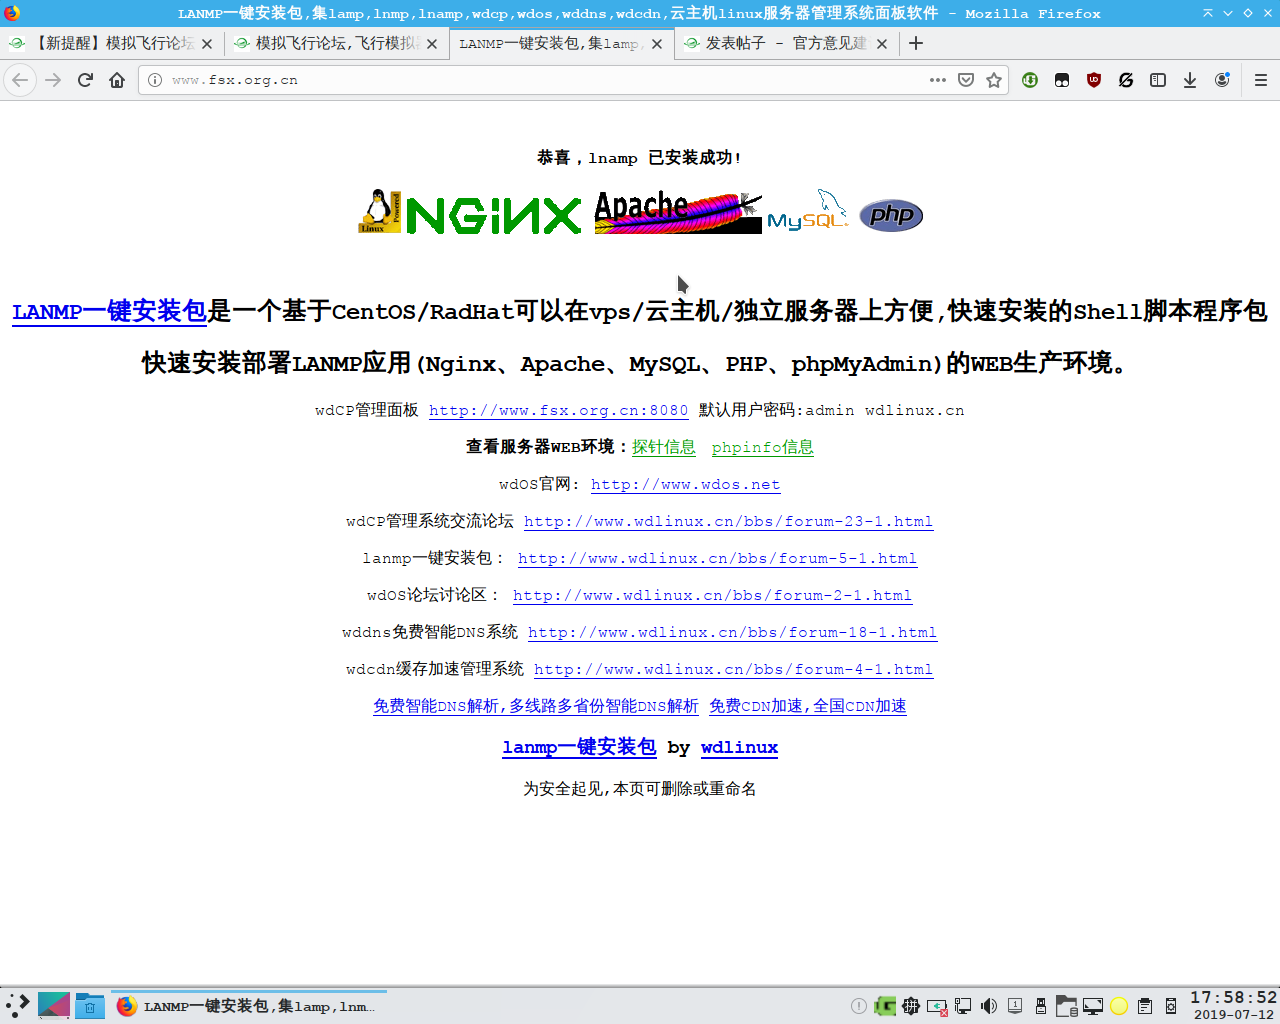
Task: Bookmark this page with the star
Action: click(994, 80)
